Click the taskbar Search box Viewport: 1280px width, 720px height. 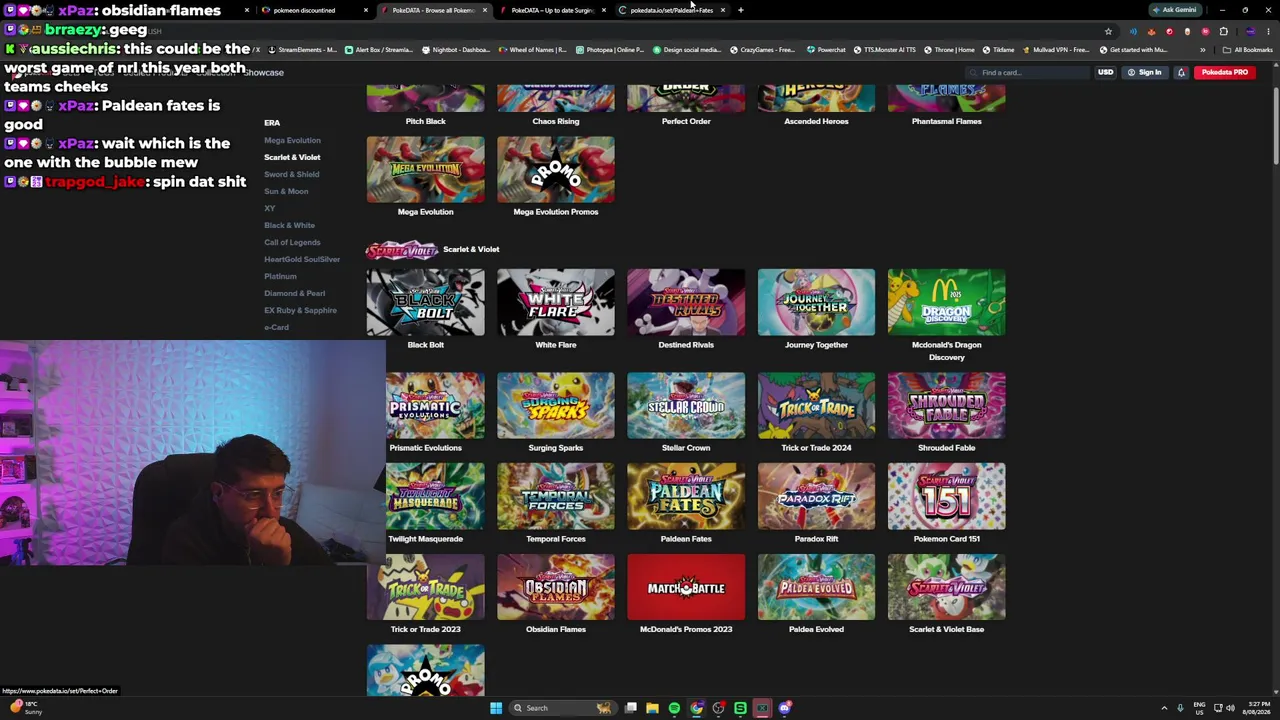tap(562, 708)
